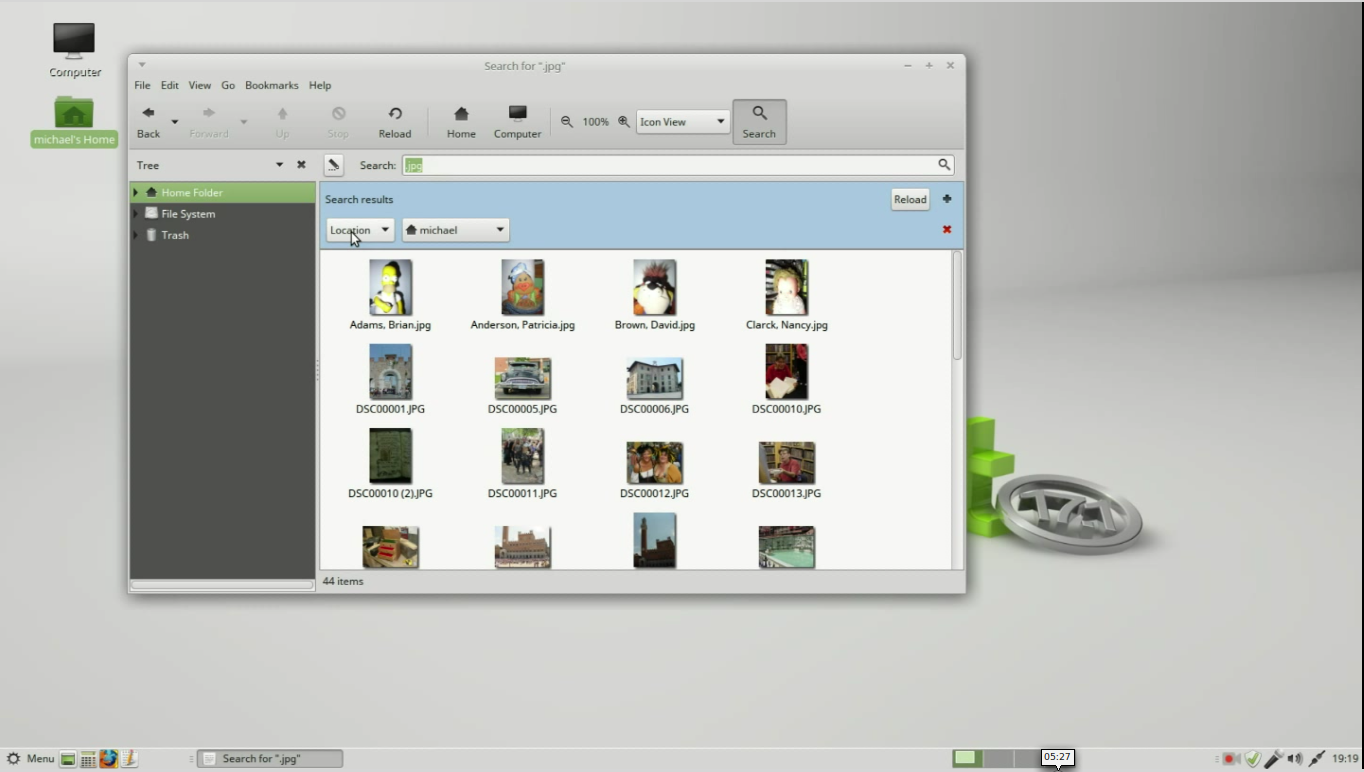Zoom in with the magnifier plus icon

(623, 122)
